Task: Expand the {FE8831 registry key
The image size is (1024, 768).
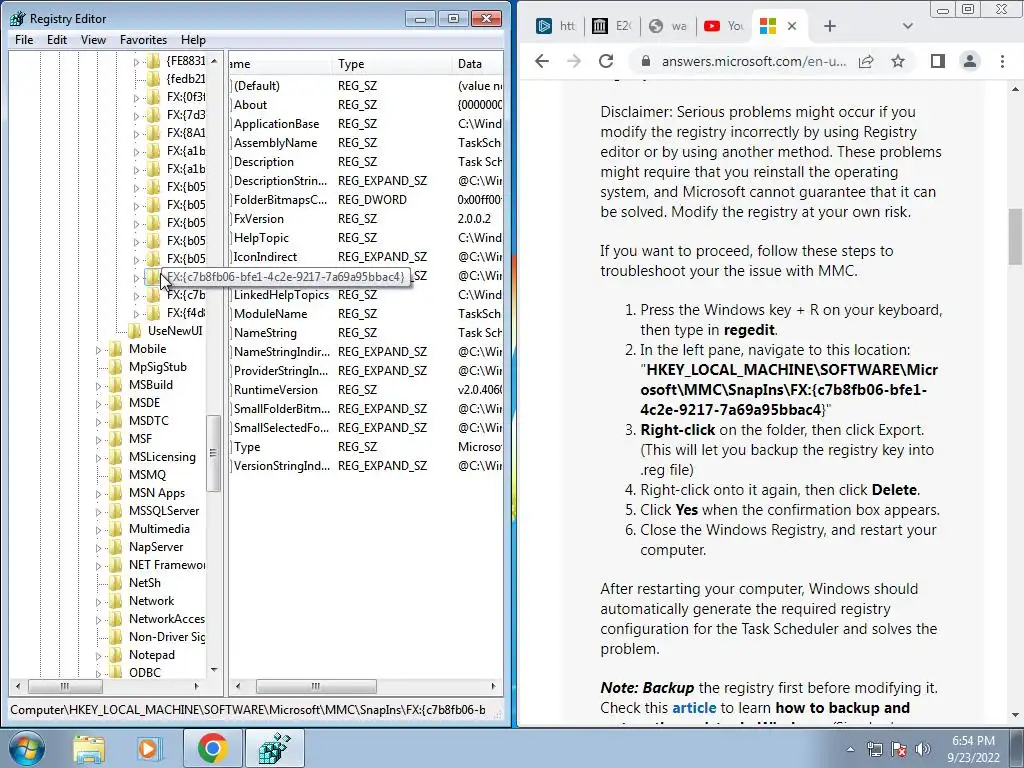Action: (x=136, y=62)
